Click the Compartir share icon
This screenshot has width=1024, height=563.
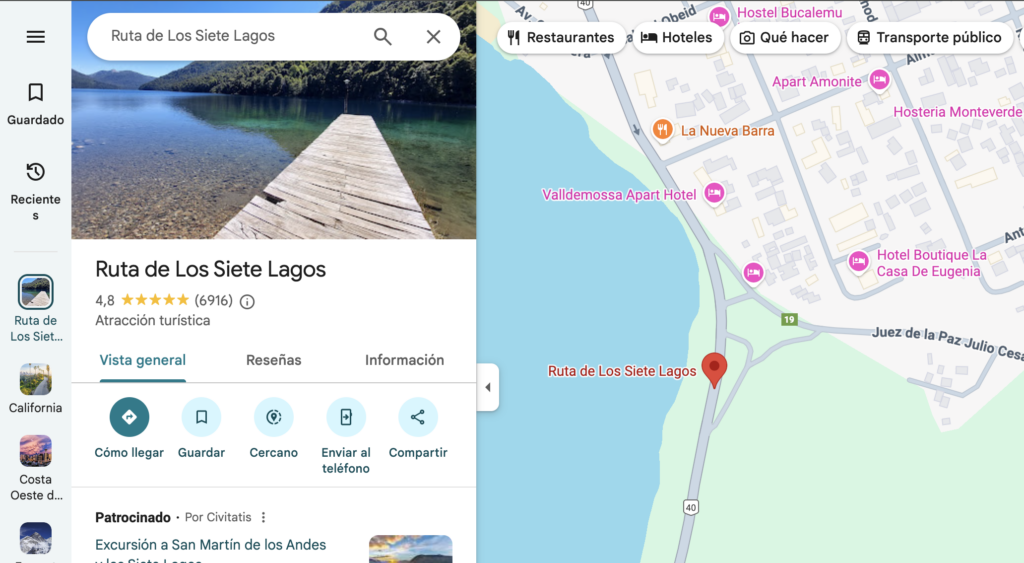click(x=418, y=417)
